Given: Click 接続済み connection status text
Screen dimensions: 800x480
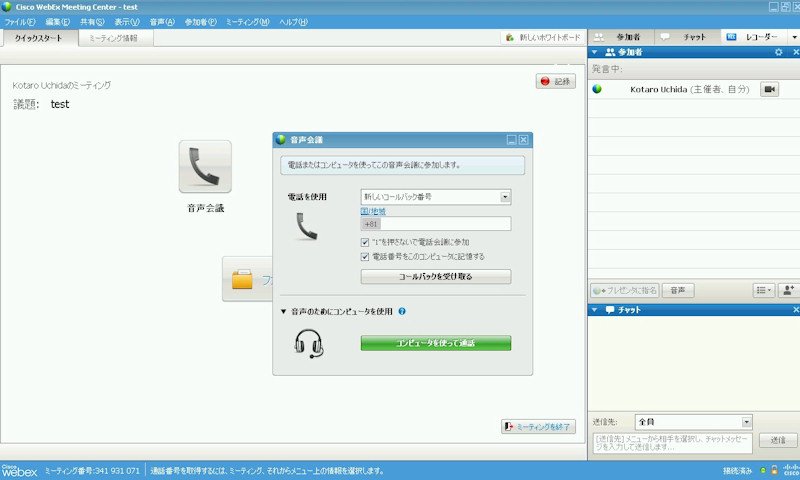Looking at the screenshot, I should point(737,471).
